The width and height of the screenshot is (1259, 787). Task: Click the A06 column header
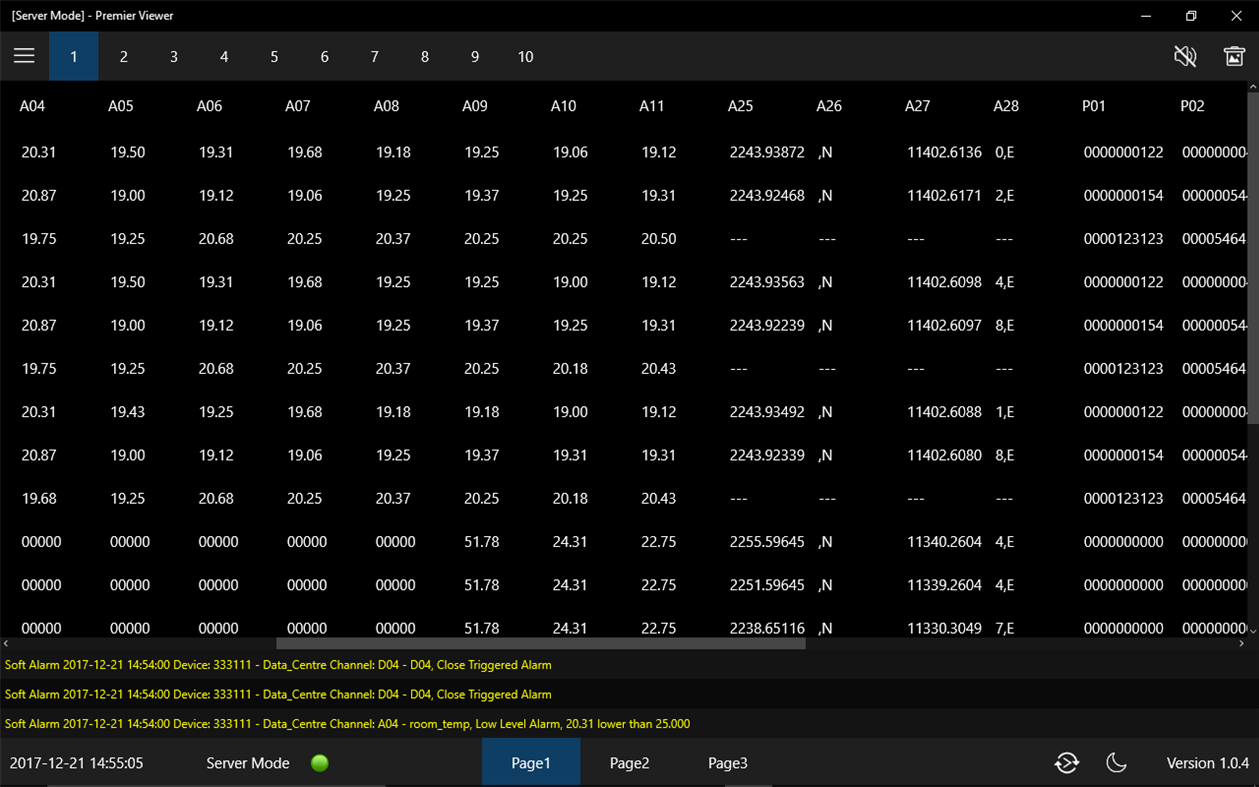pyautogui.click(x=209, y=106)
